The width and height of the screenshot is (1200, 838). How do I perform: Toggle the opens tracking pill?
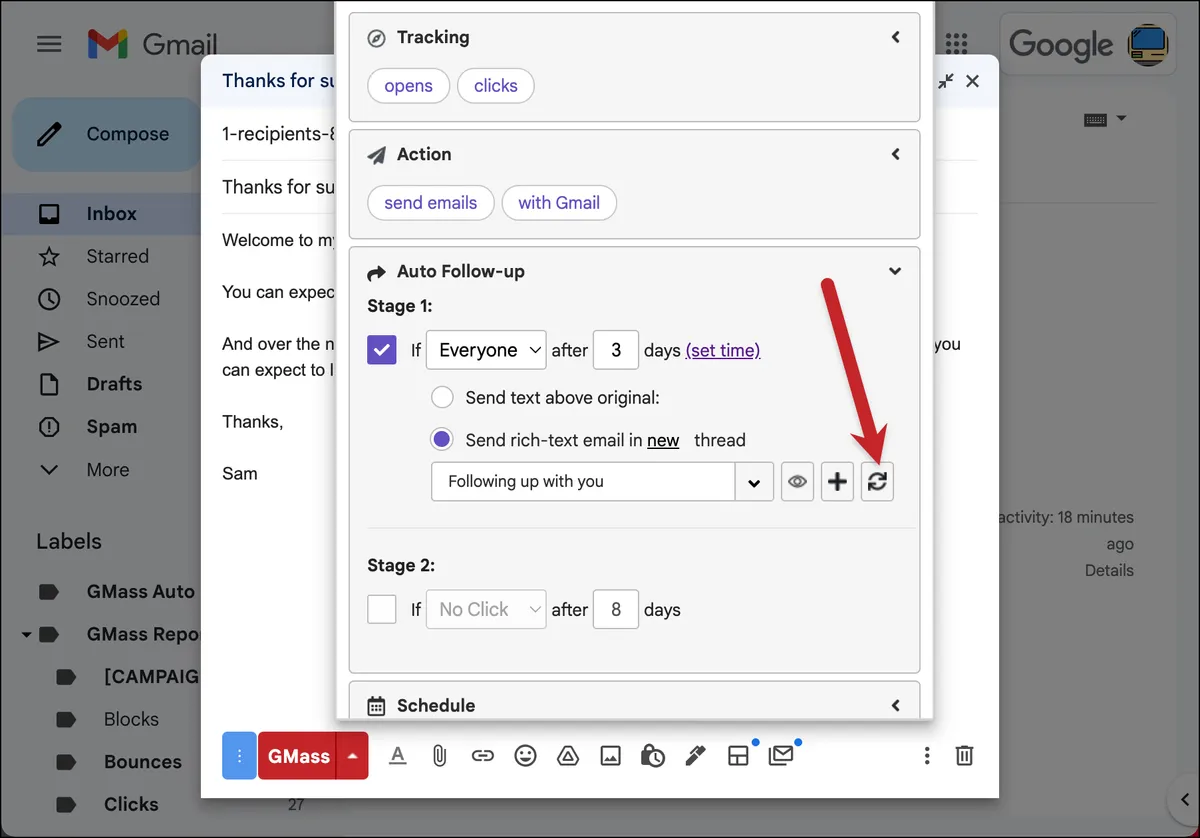coord(408,86)
